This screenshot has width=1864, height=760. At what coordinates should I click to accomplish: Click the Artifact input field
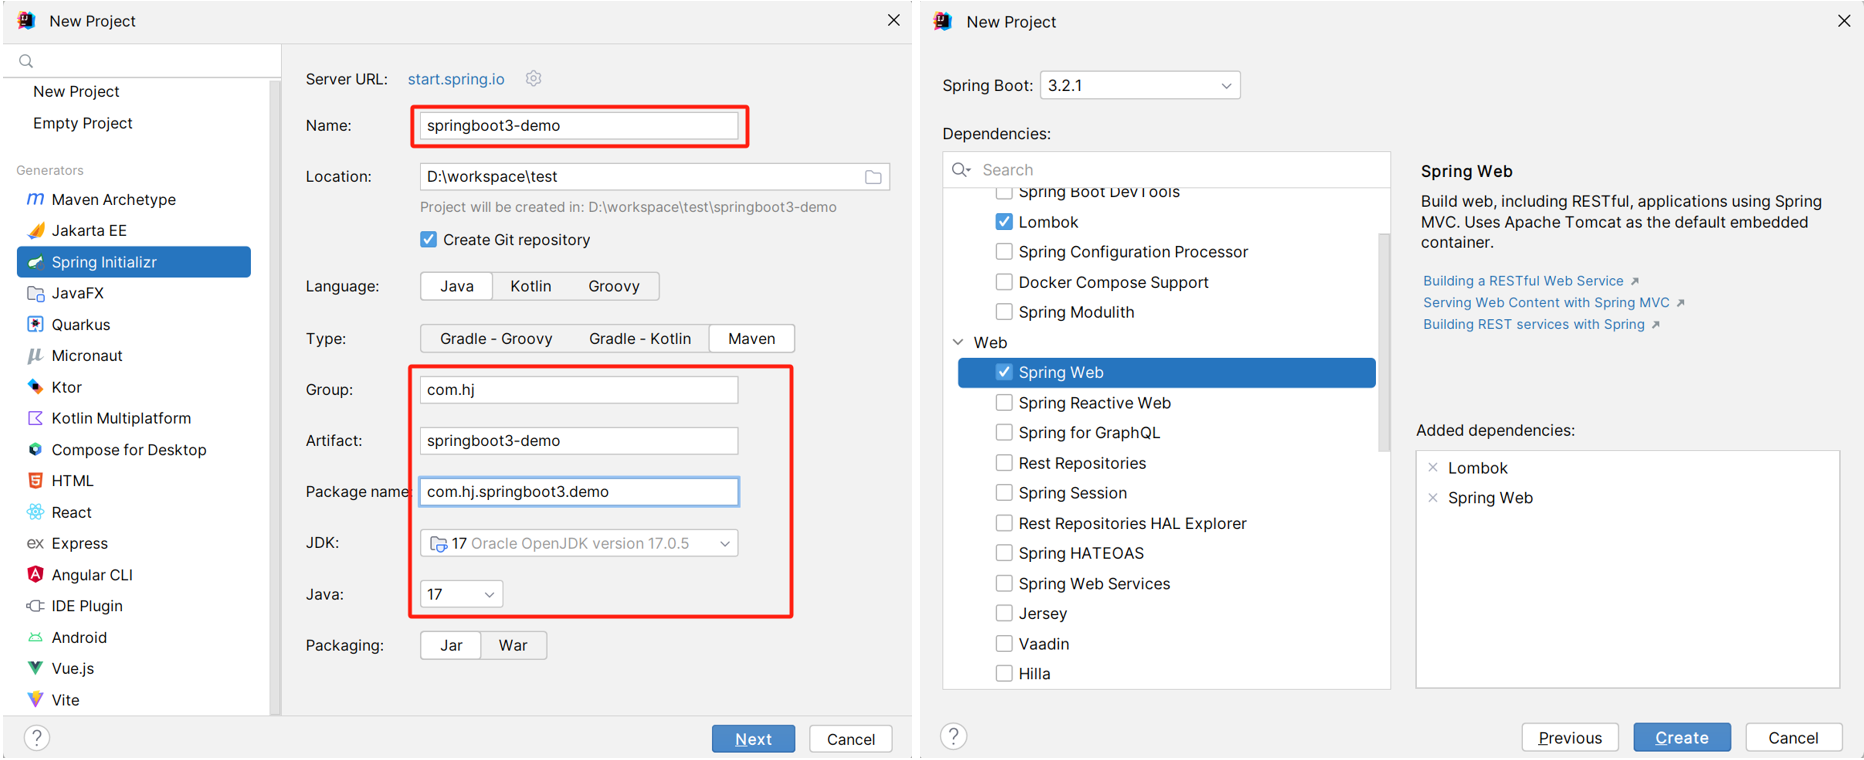coord(579,440)
